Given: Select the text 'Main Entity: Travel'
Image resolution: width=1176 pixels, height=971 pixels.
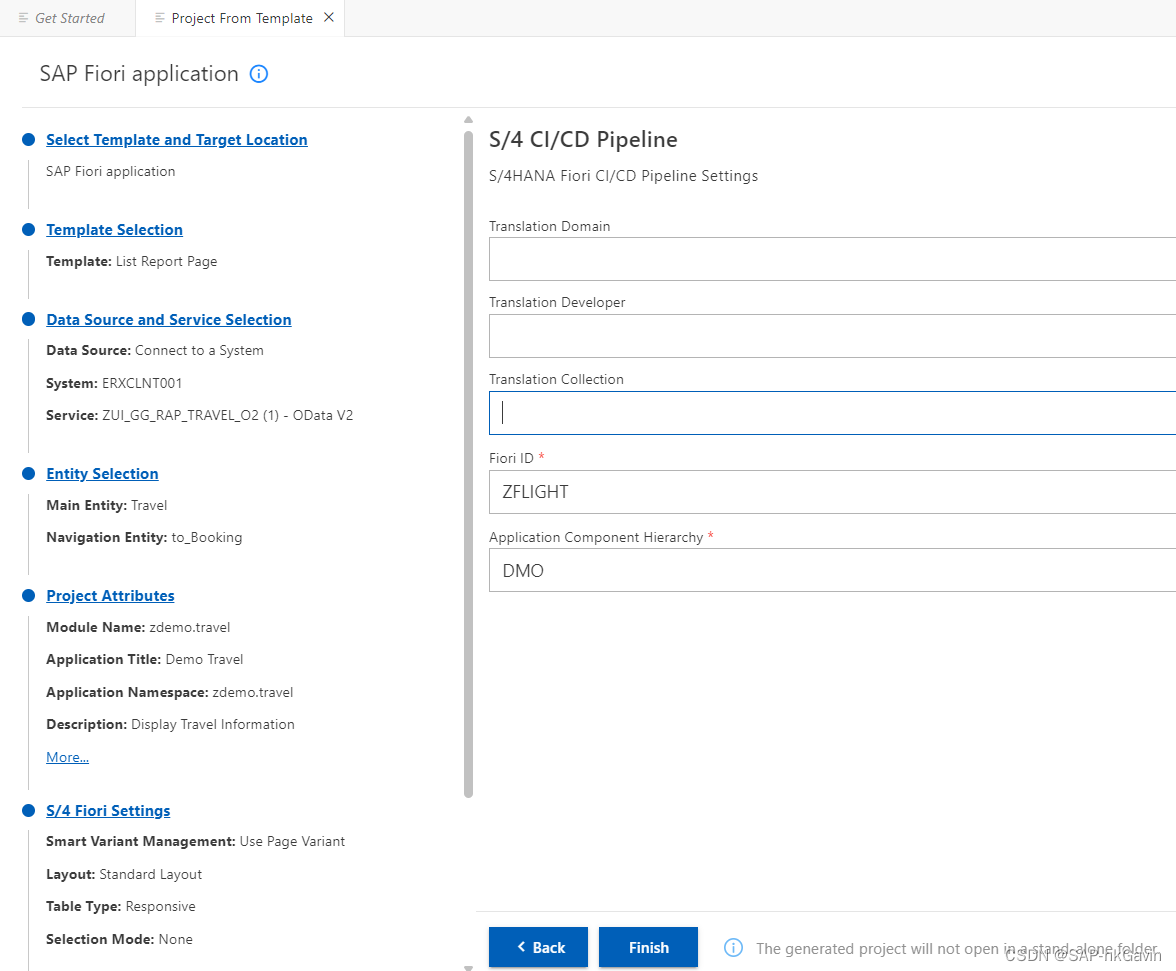Looking at the screenshot, I should tap(106, 505).
